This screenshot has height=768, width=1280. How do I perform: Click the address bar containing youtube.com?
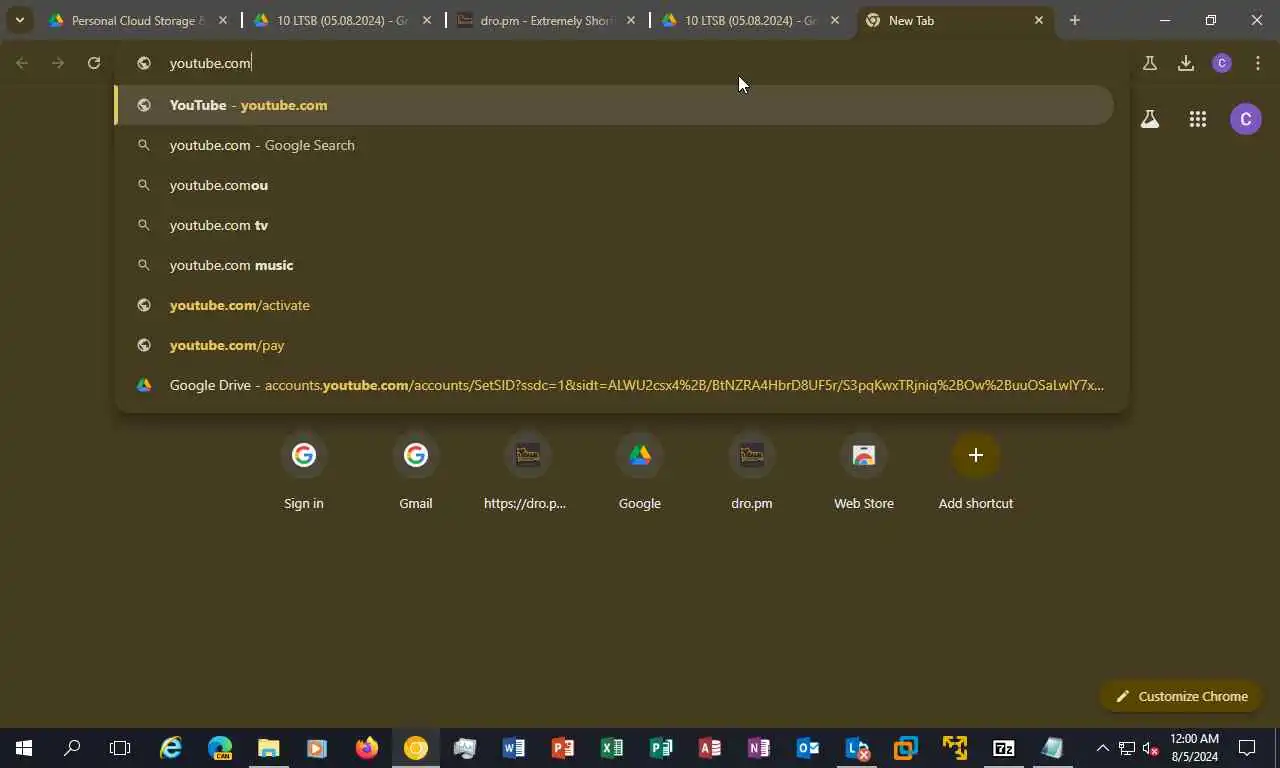[620, 63]
